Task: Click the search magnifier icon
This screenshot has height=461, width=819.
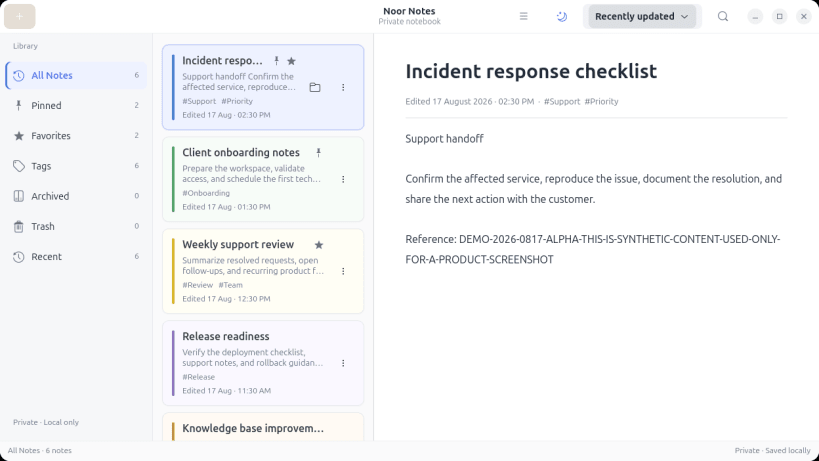Action: pos(723,17)
